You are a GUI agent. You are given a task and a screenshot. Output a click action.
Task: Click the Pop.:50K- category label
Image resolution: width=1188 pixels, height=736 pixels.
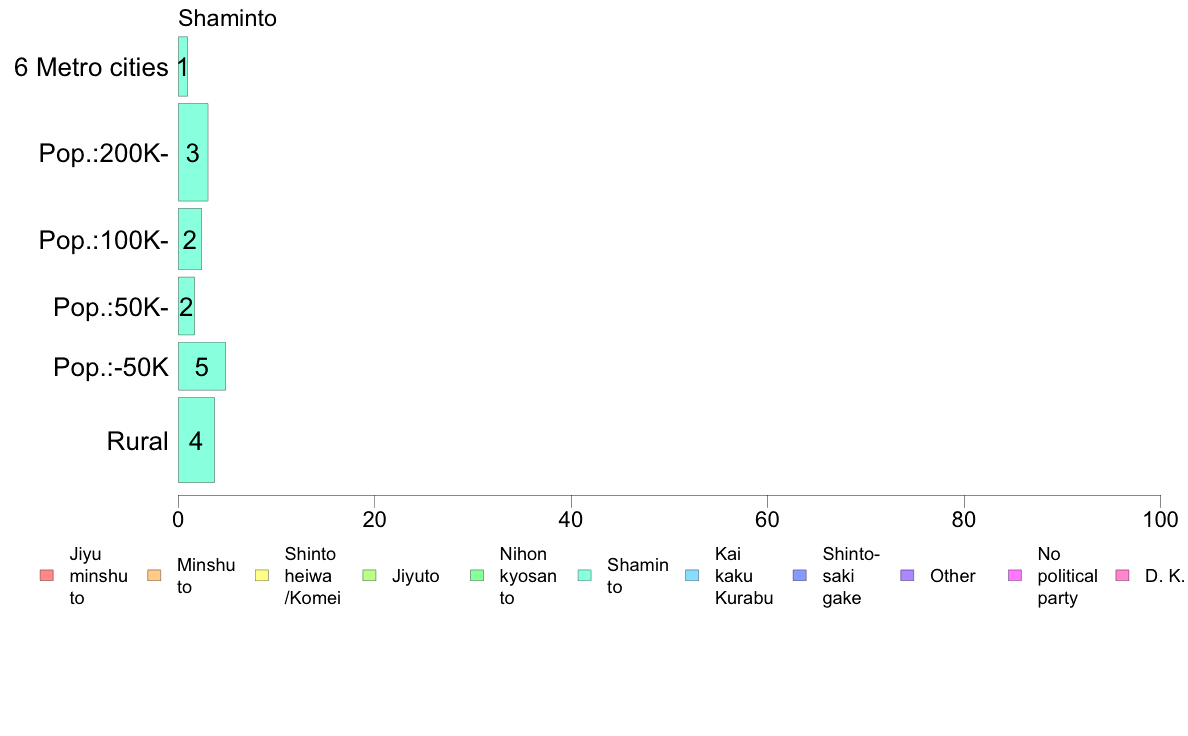pos(111,307)
